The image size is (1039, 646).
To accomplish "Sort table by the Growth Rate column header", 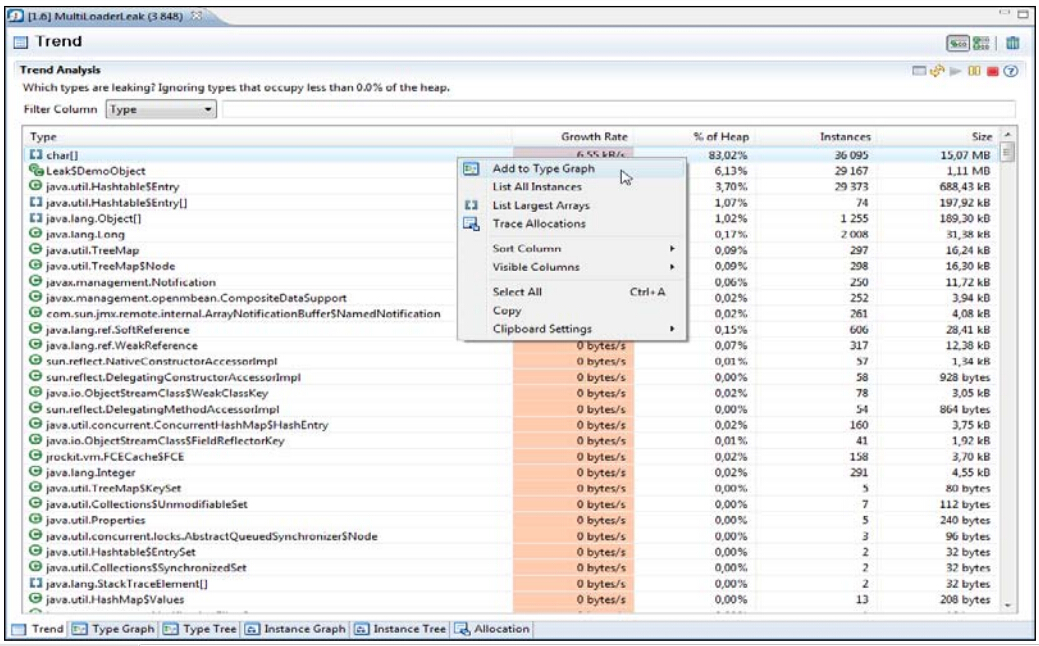I will [573, 136].
